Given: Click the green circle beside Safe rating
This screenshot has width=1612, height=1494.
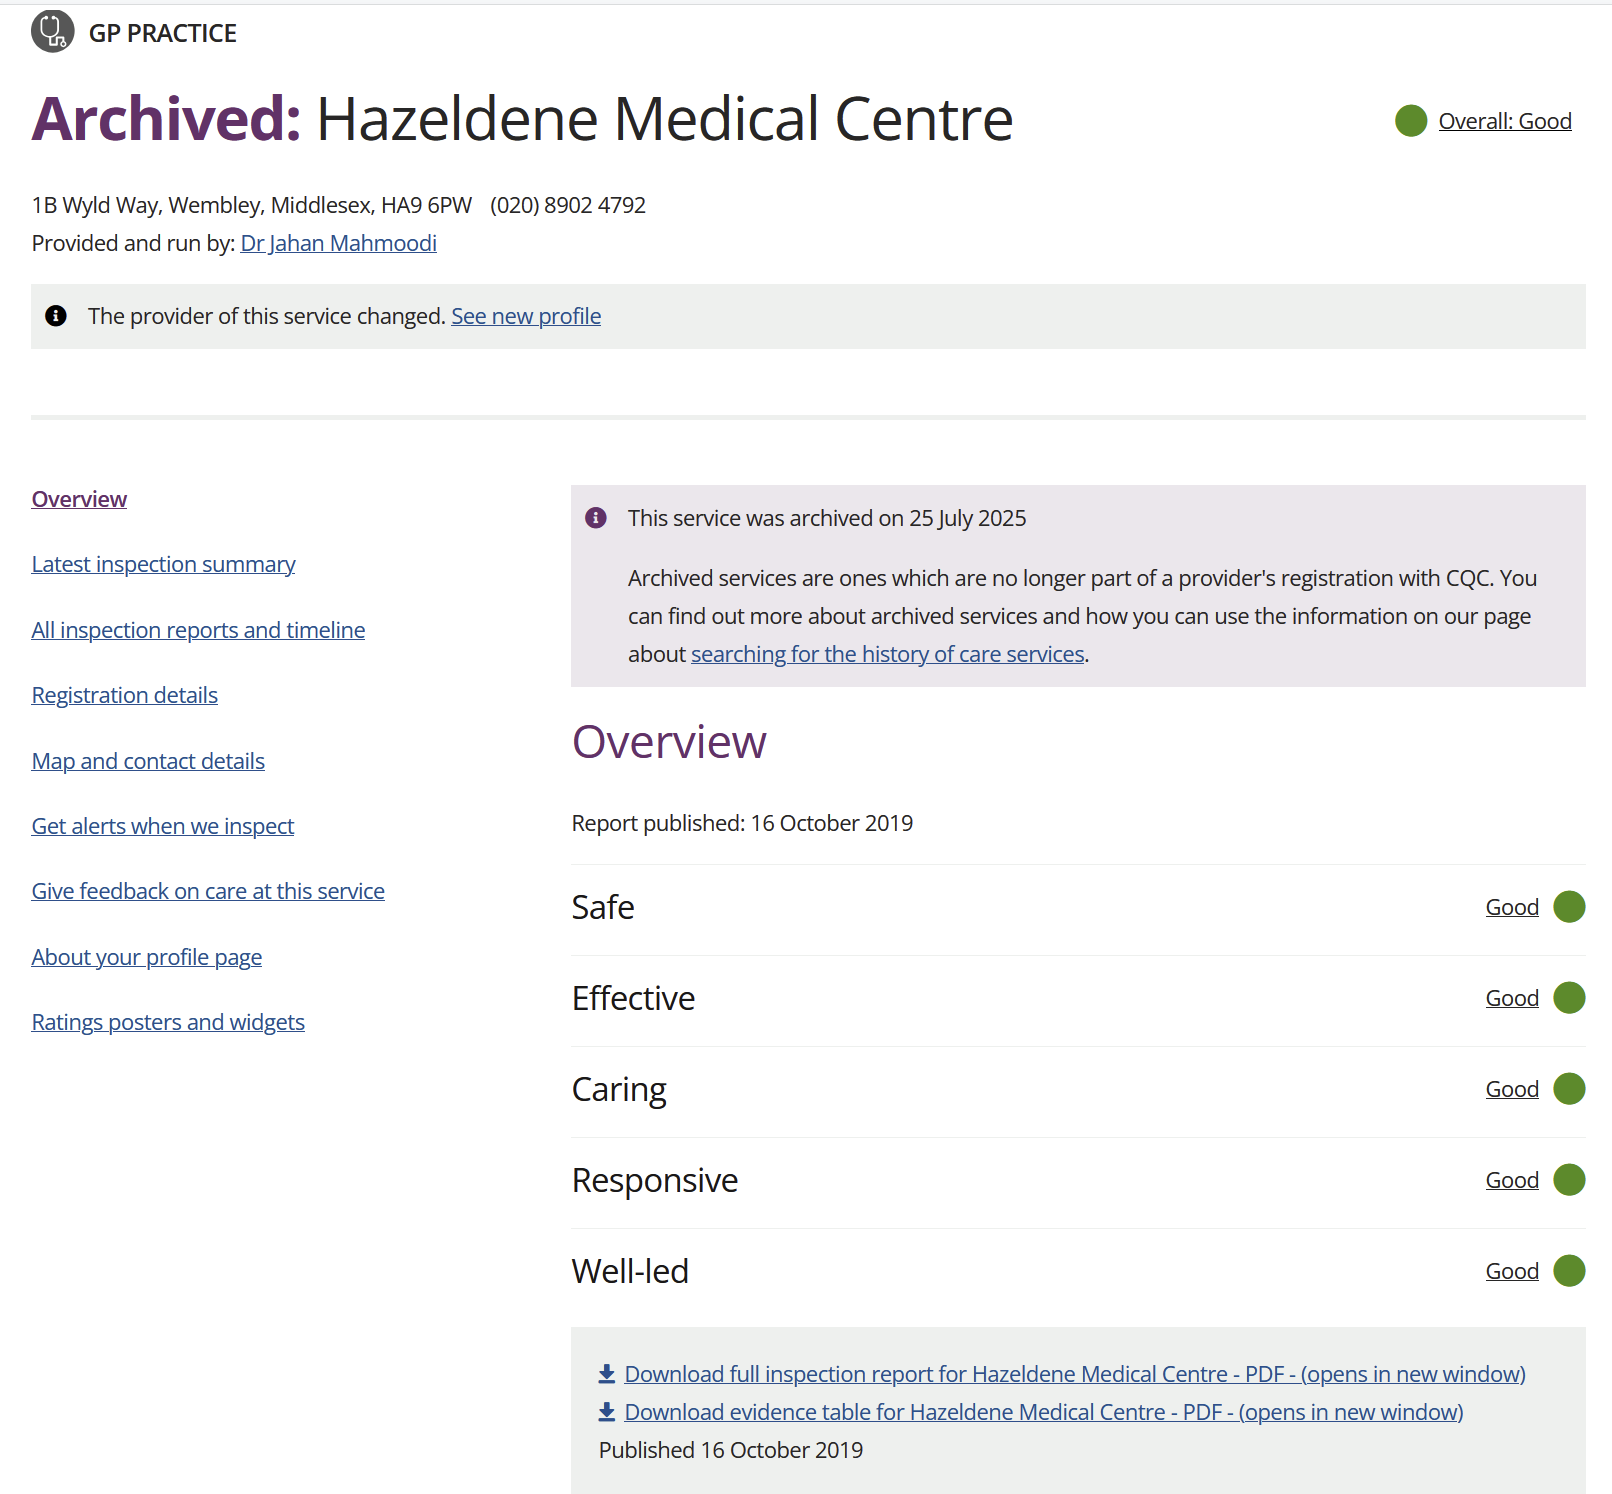Looking at the screenshot, I should (1569, 907).
